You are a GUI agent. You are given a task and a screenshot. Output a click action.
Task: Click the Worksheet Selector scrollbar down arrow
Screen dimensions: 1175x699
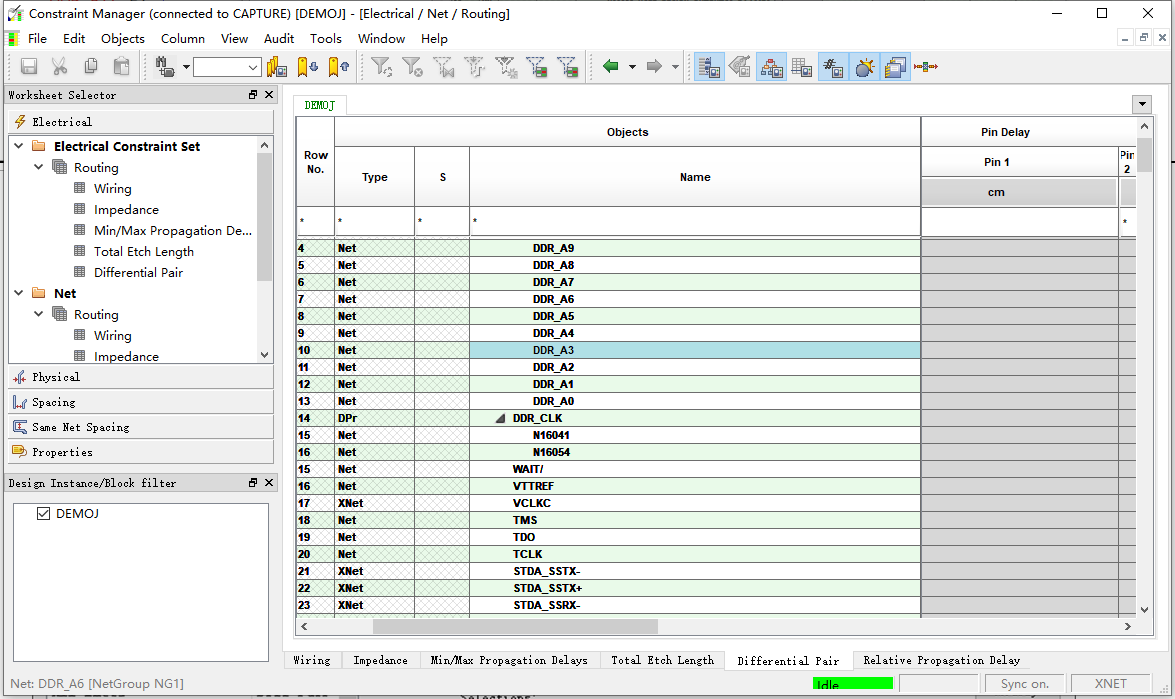(265, 355)
